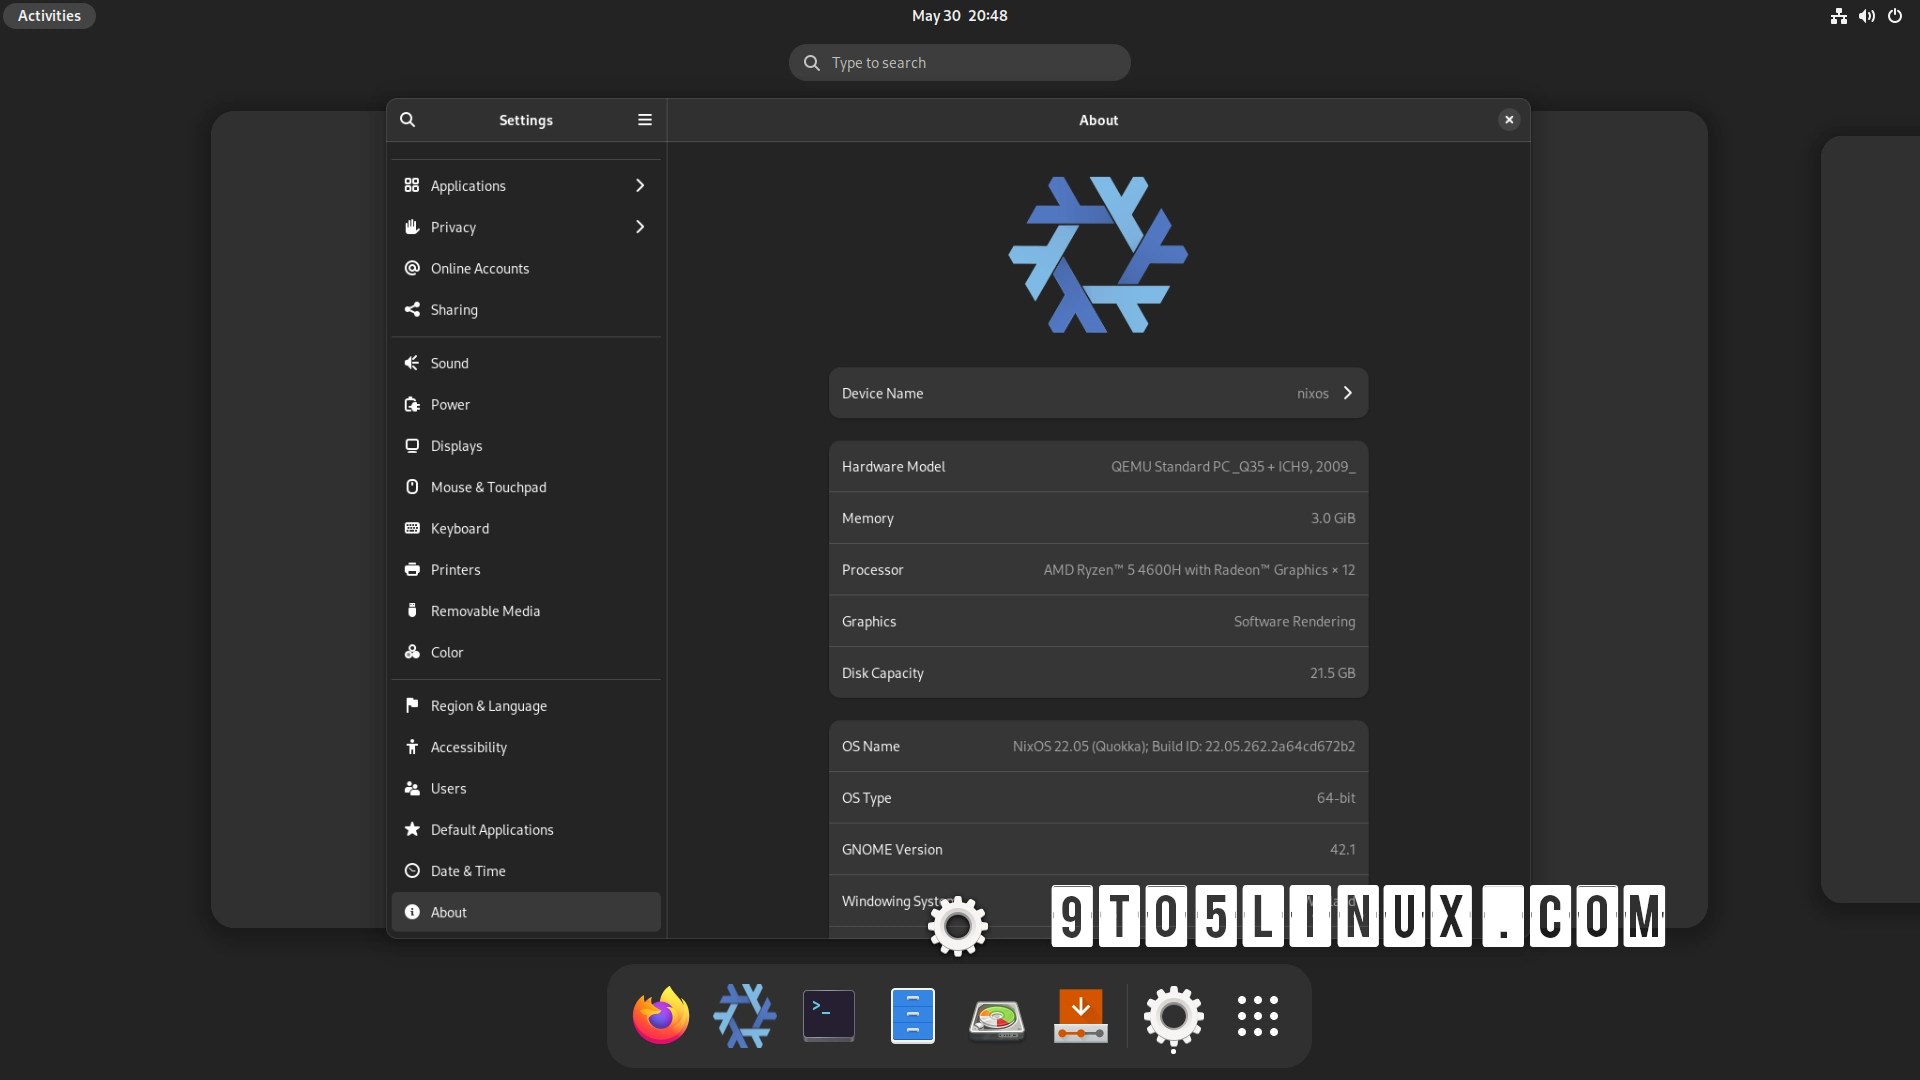Open the terminal from the dock
The image size is (1920, 1080).
click(828, 1015)
